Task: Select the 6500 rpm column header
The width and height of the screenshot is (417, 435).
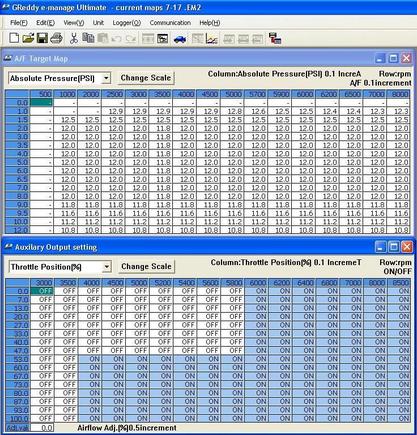Action: [351, 94]
